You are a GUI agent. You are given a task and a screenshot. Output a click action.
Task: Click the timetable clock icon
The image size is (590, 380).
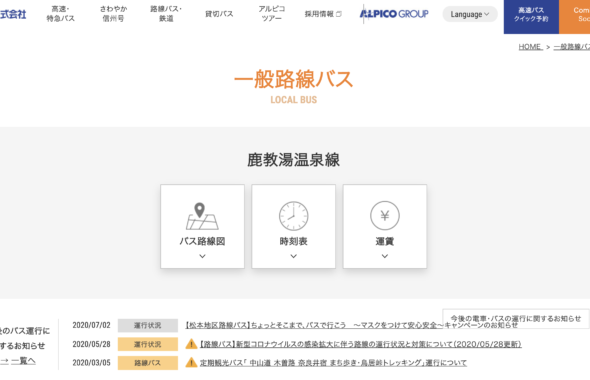tap(293, 216)
